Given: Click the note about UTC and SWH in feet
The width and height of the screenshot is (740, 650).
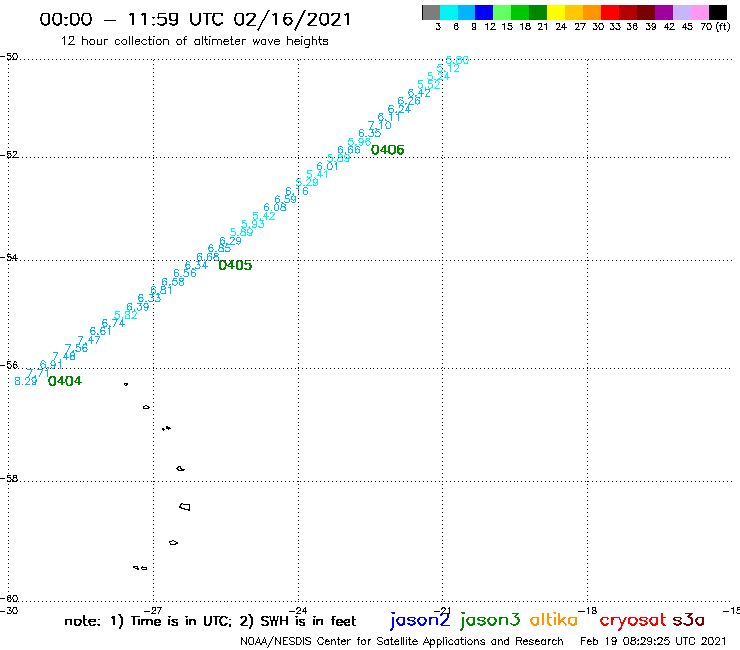Looking at the screenshot, I should [x=210, y=621].
